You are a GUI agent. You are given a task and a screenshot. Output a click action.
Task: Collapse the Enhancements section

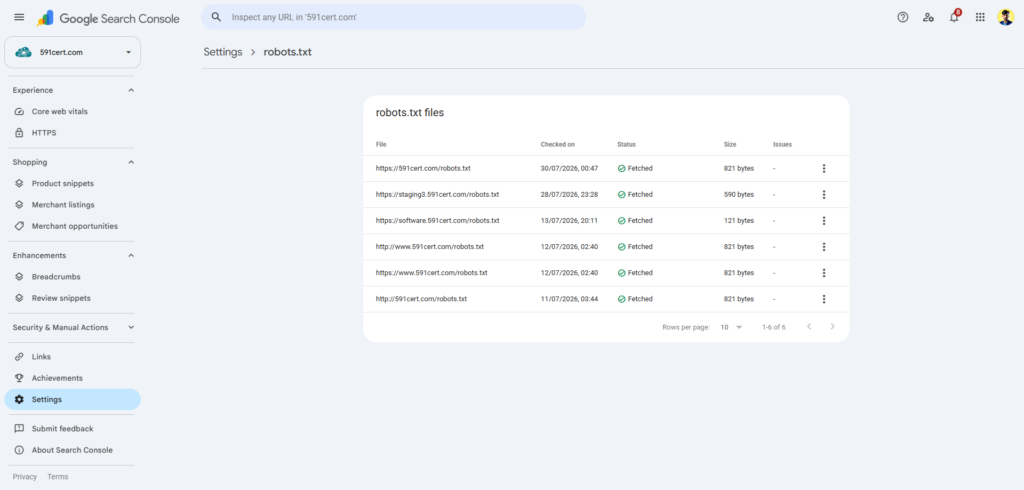tap(131, 255)
